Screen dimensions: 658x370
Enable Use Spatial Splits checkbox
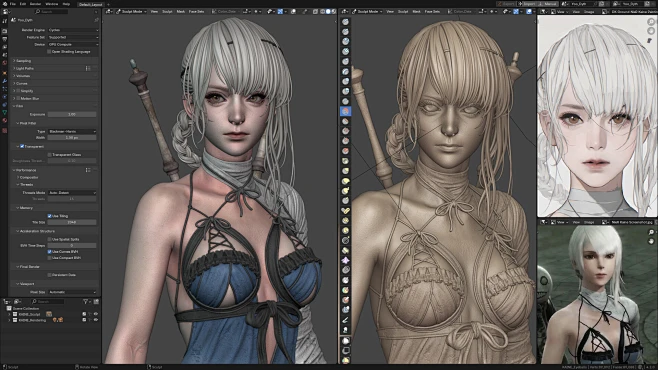point(49,239)
